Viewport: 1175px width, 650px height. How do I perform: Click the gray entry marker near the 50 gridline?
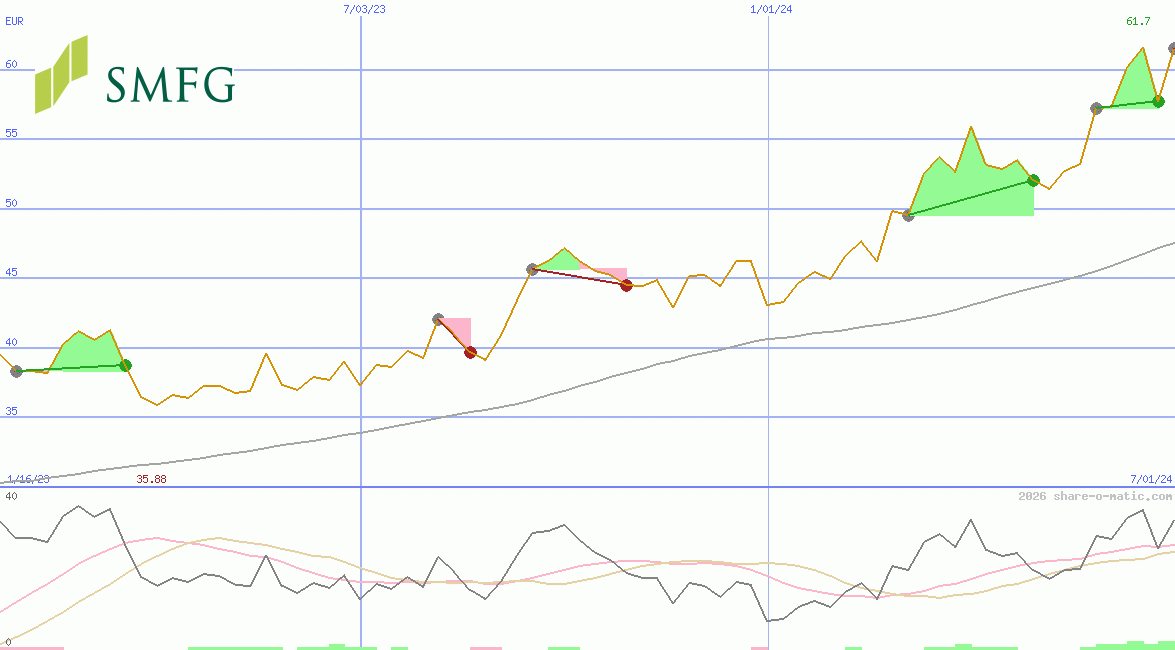(908, 214)
